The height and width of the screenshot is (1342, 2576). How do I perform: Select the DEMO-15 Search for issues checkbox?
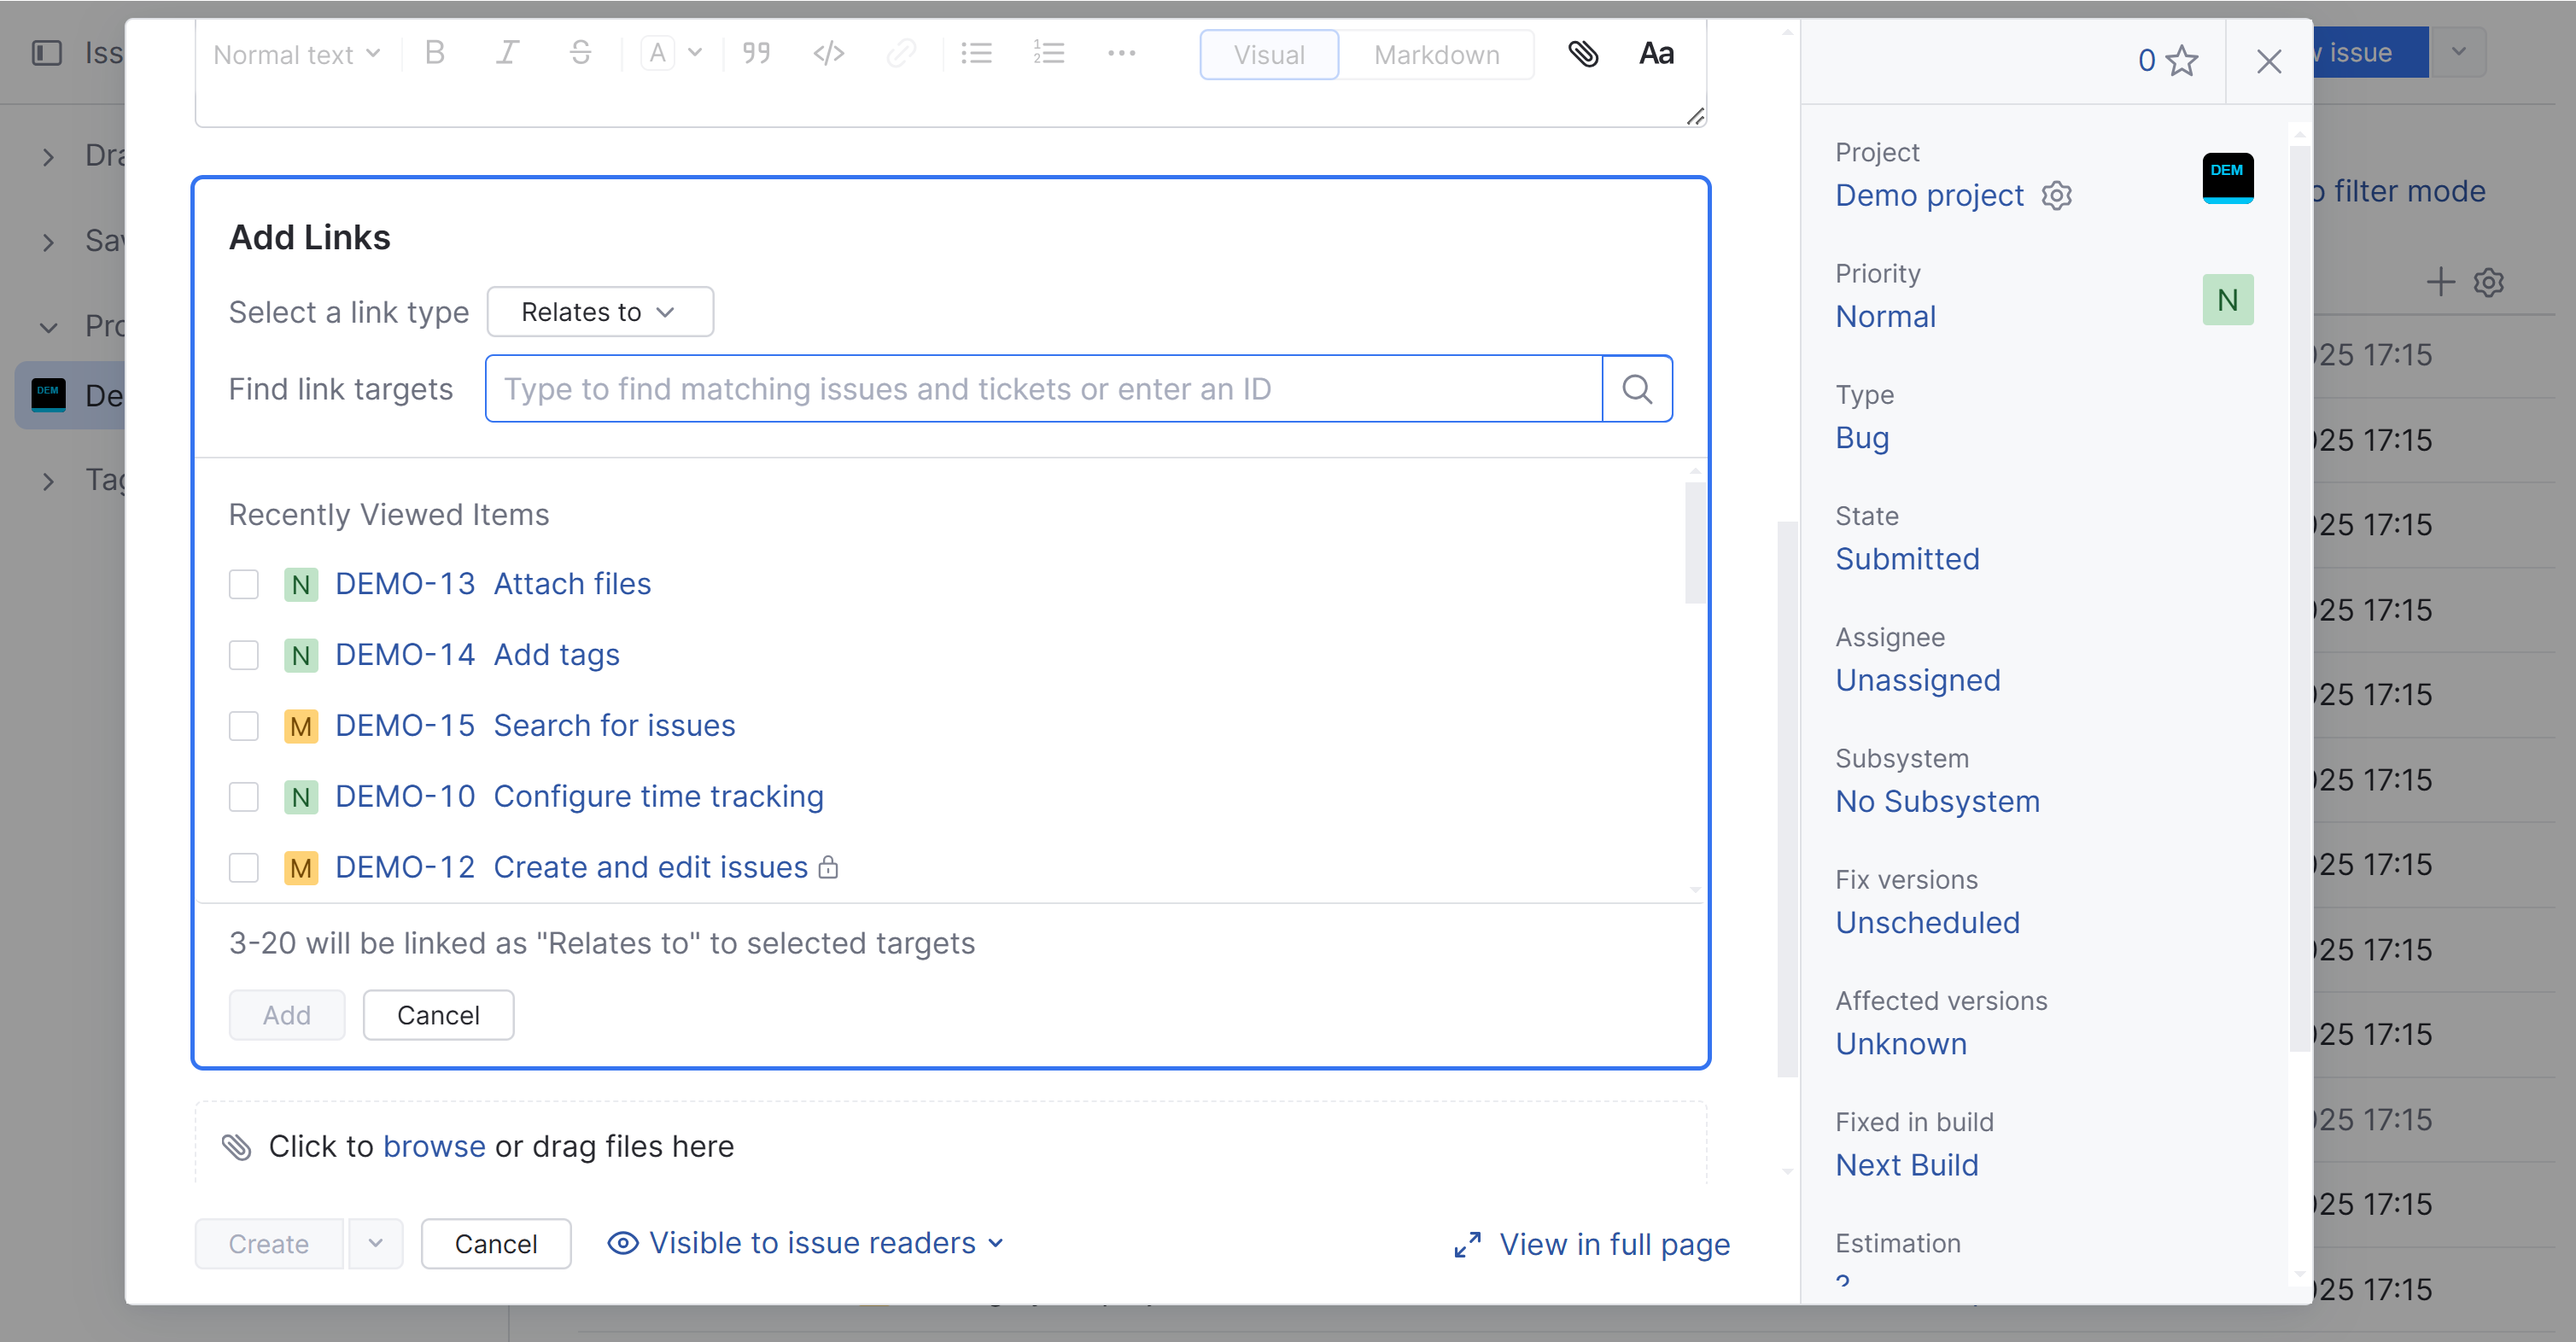click(244, 726)
